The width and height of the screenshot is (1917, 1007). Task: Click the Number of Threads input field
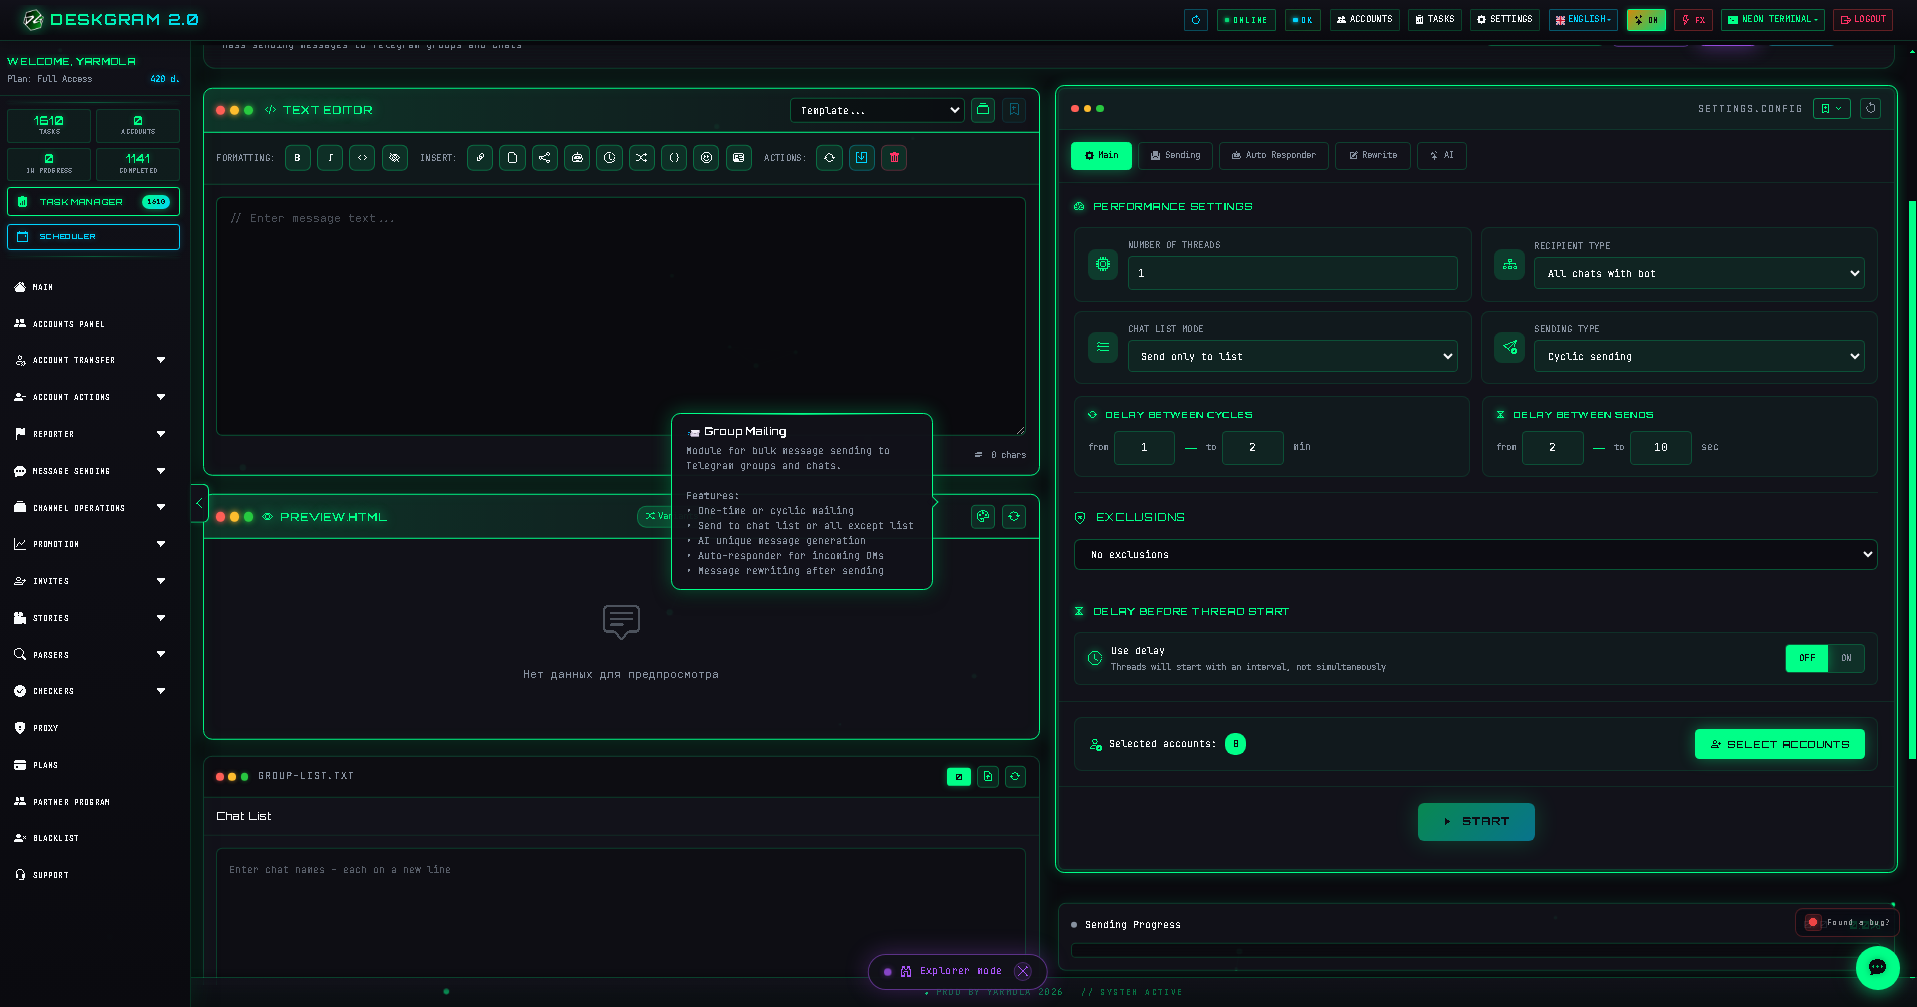click(1292, 273)
